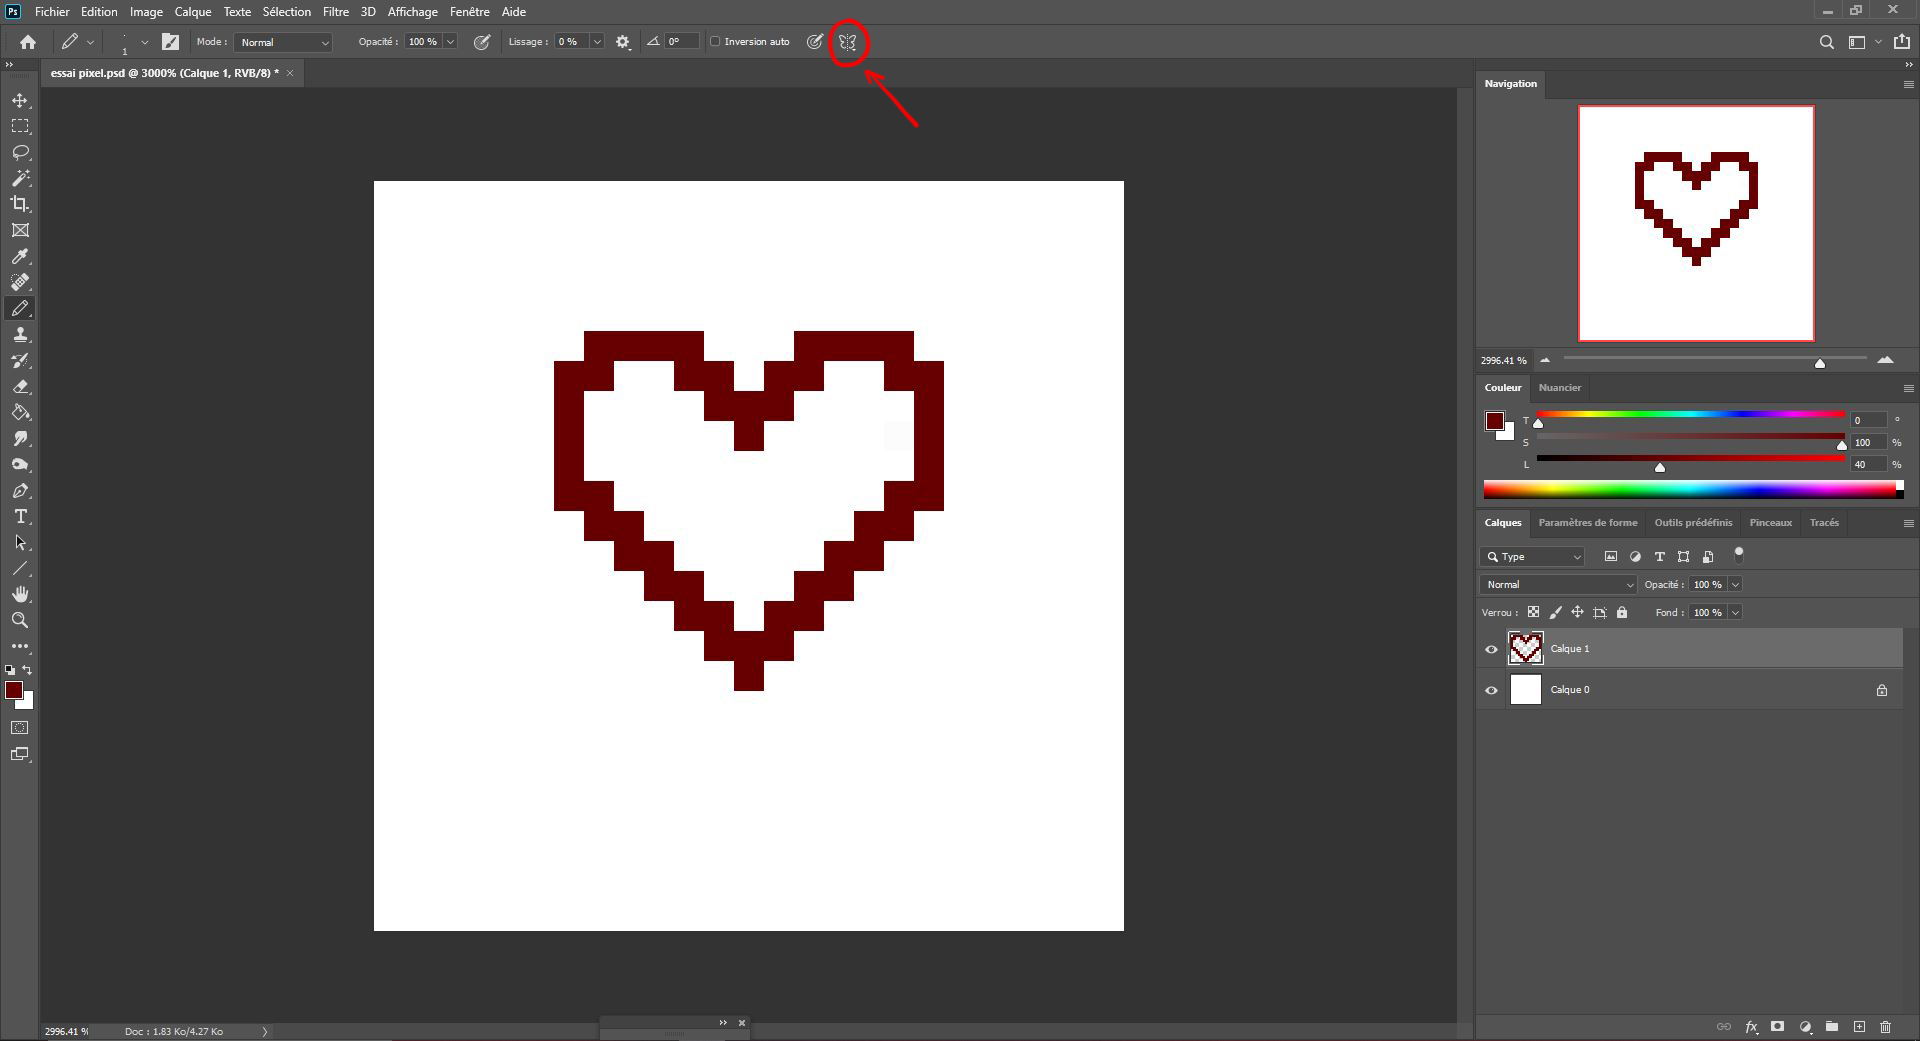Activate the circled symmetry butterfly icon

(x=847, y=42)
